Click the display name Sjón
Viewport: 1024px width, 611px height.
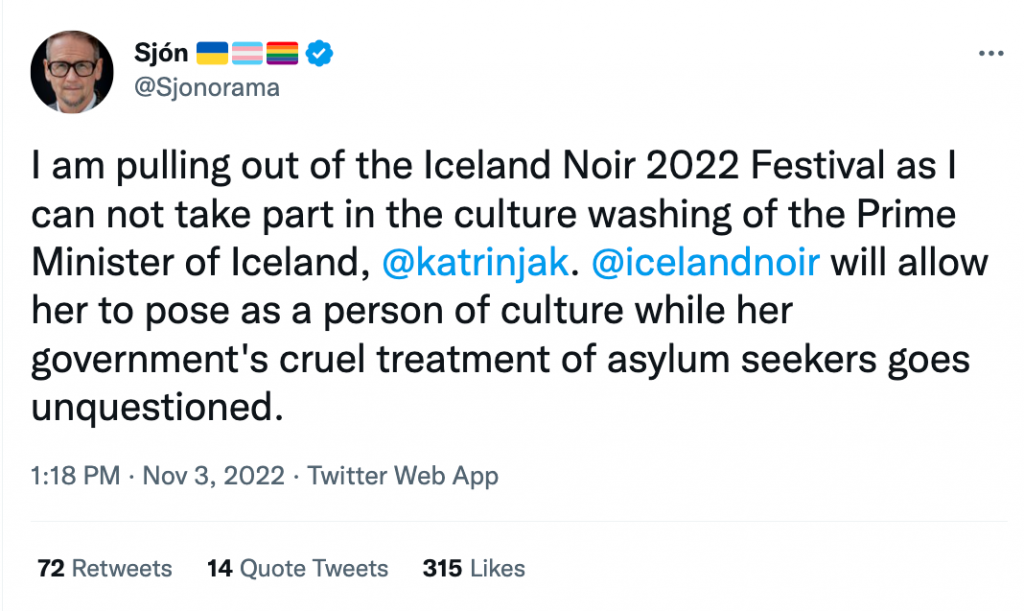click(160, 54)
